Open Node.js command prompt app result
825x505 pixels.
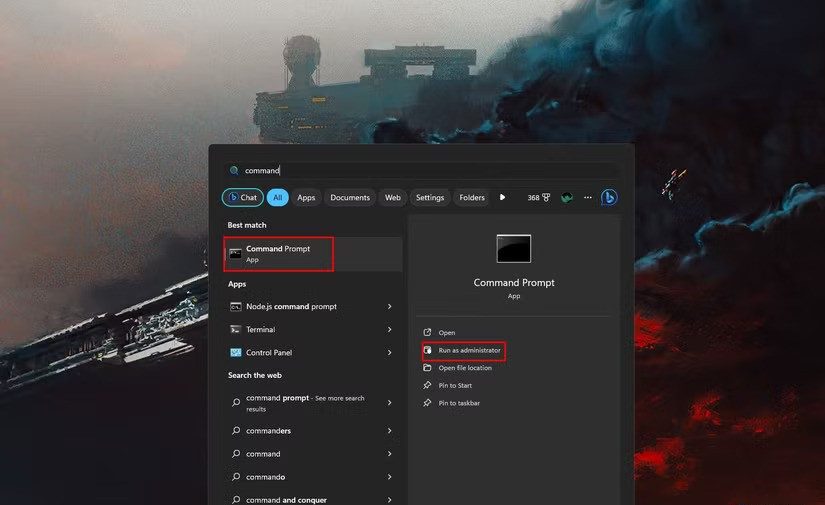313,307
